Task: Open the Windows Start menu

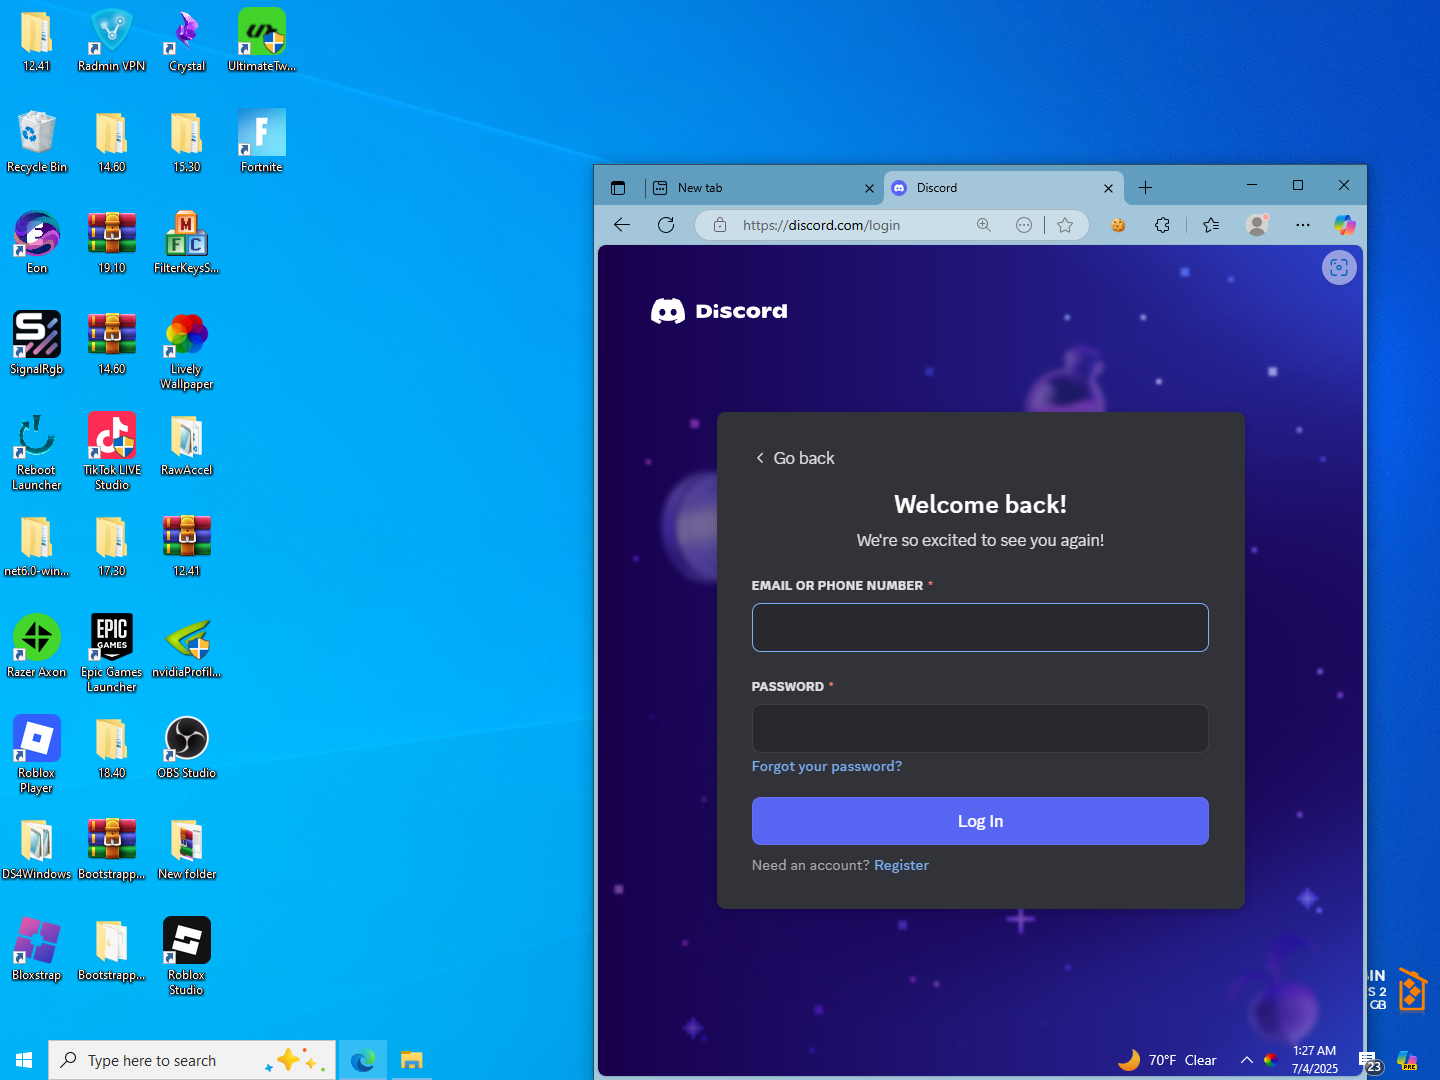Action: point(24,1060)
